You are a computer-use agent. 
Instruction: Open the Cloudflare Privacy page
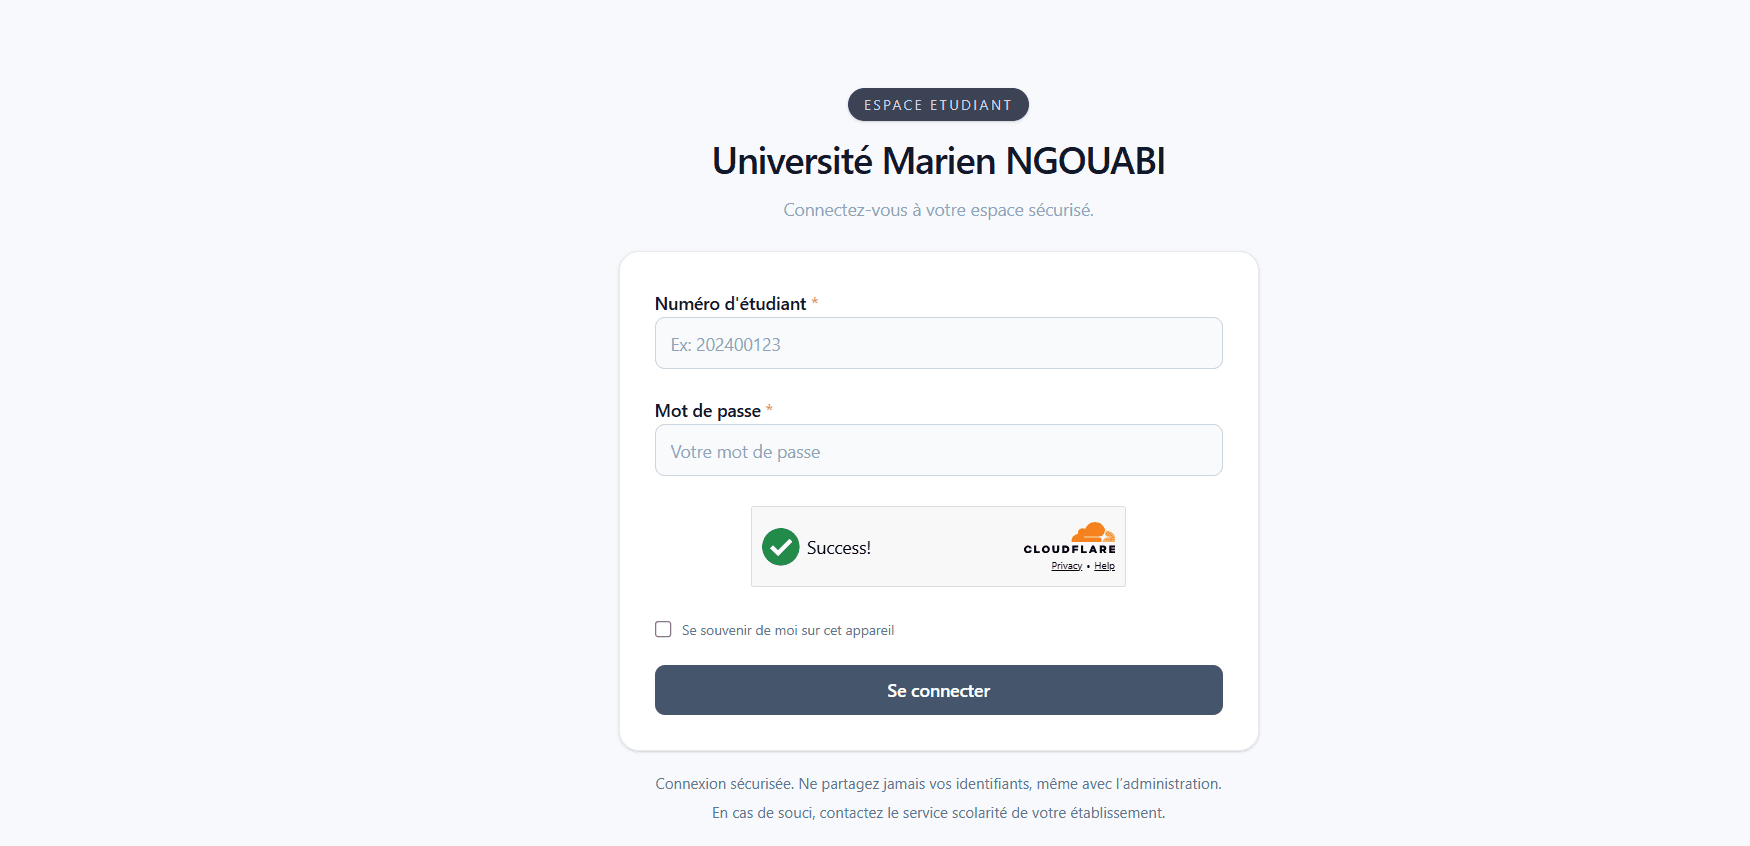1066,565
